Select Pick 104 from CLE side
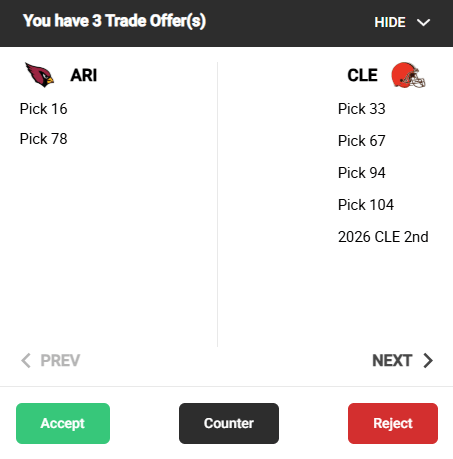This screenshot has height=459, width=453. click(x=366, y=205)
